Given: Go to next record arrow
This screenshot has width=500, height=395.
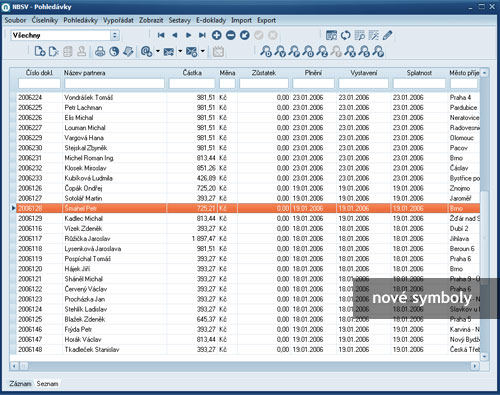Looking at the screenshot, I should 188,35.
